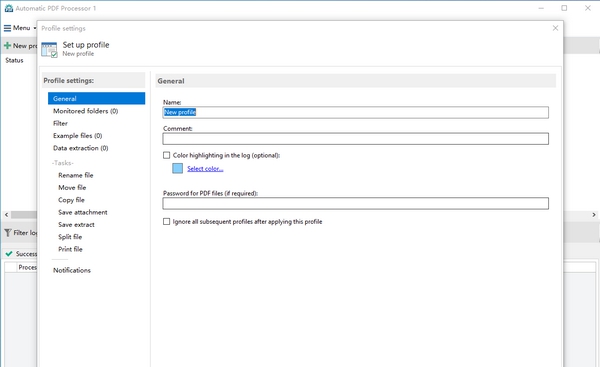Click the Comment input field
600x367 pixels.
[x=355, y=139]
